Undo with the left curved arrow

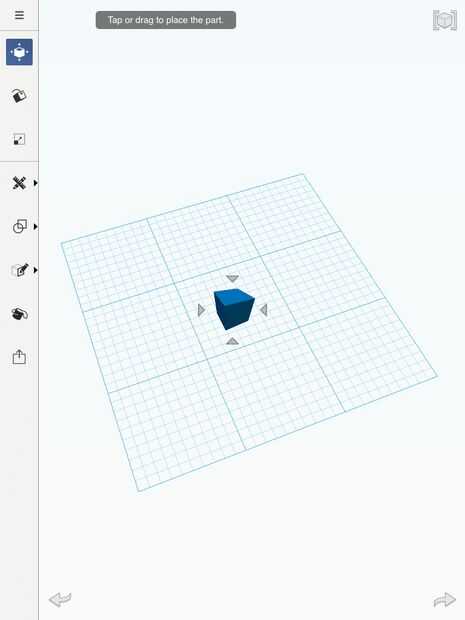pos(60,599)
